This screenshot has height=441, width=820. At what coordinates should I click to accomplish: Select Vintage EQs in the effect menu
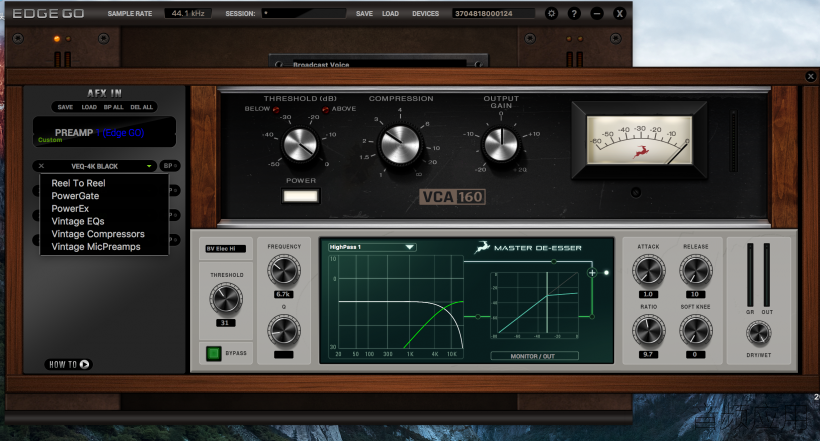tap(78, 221)
